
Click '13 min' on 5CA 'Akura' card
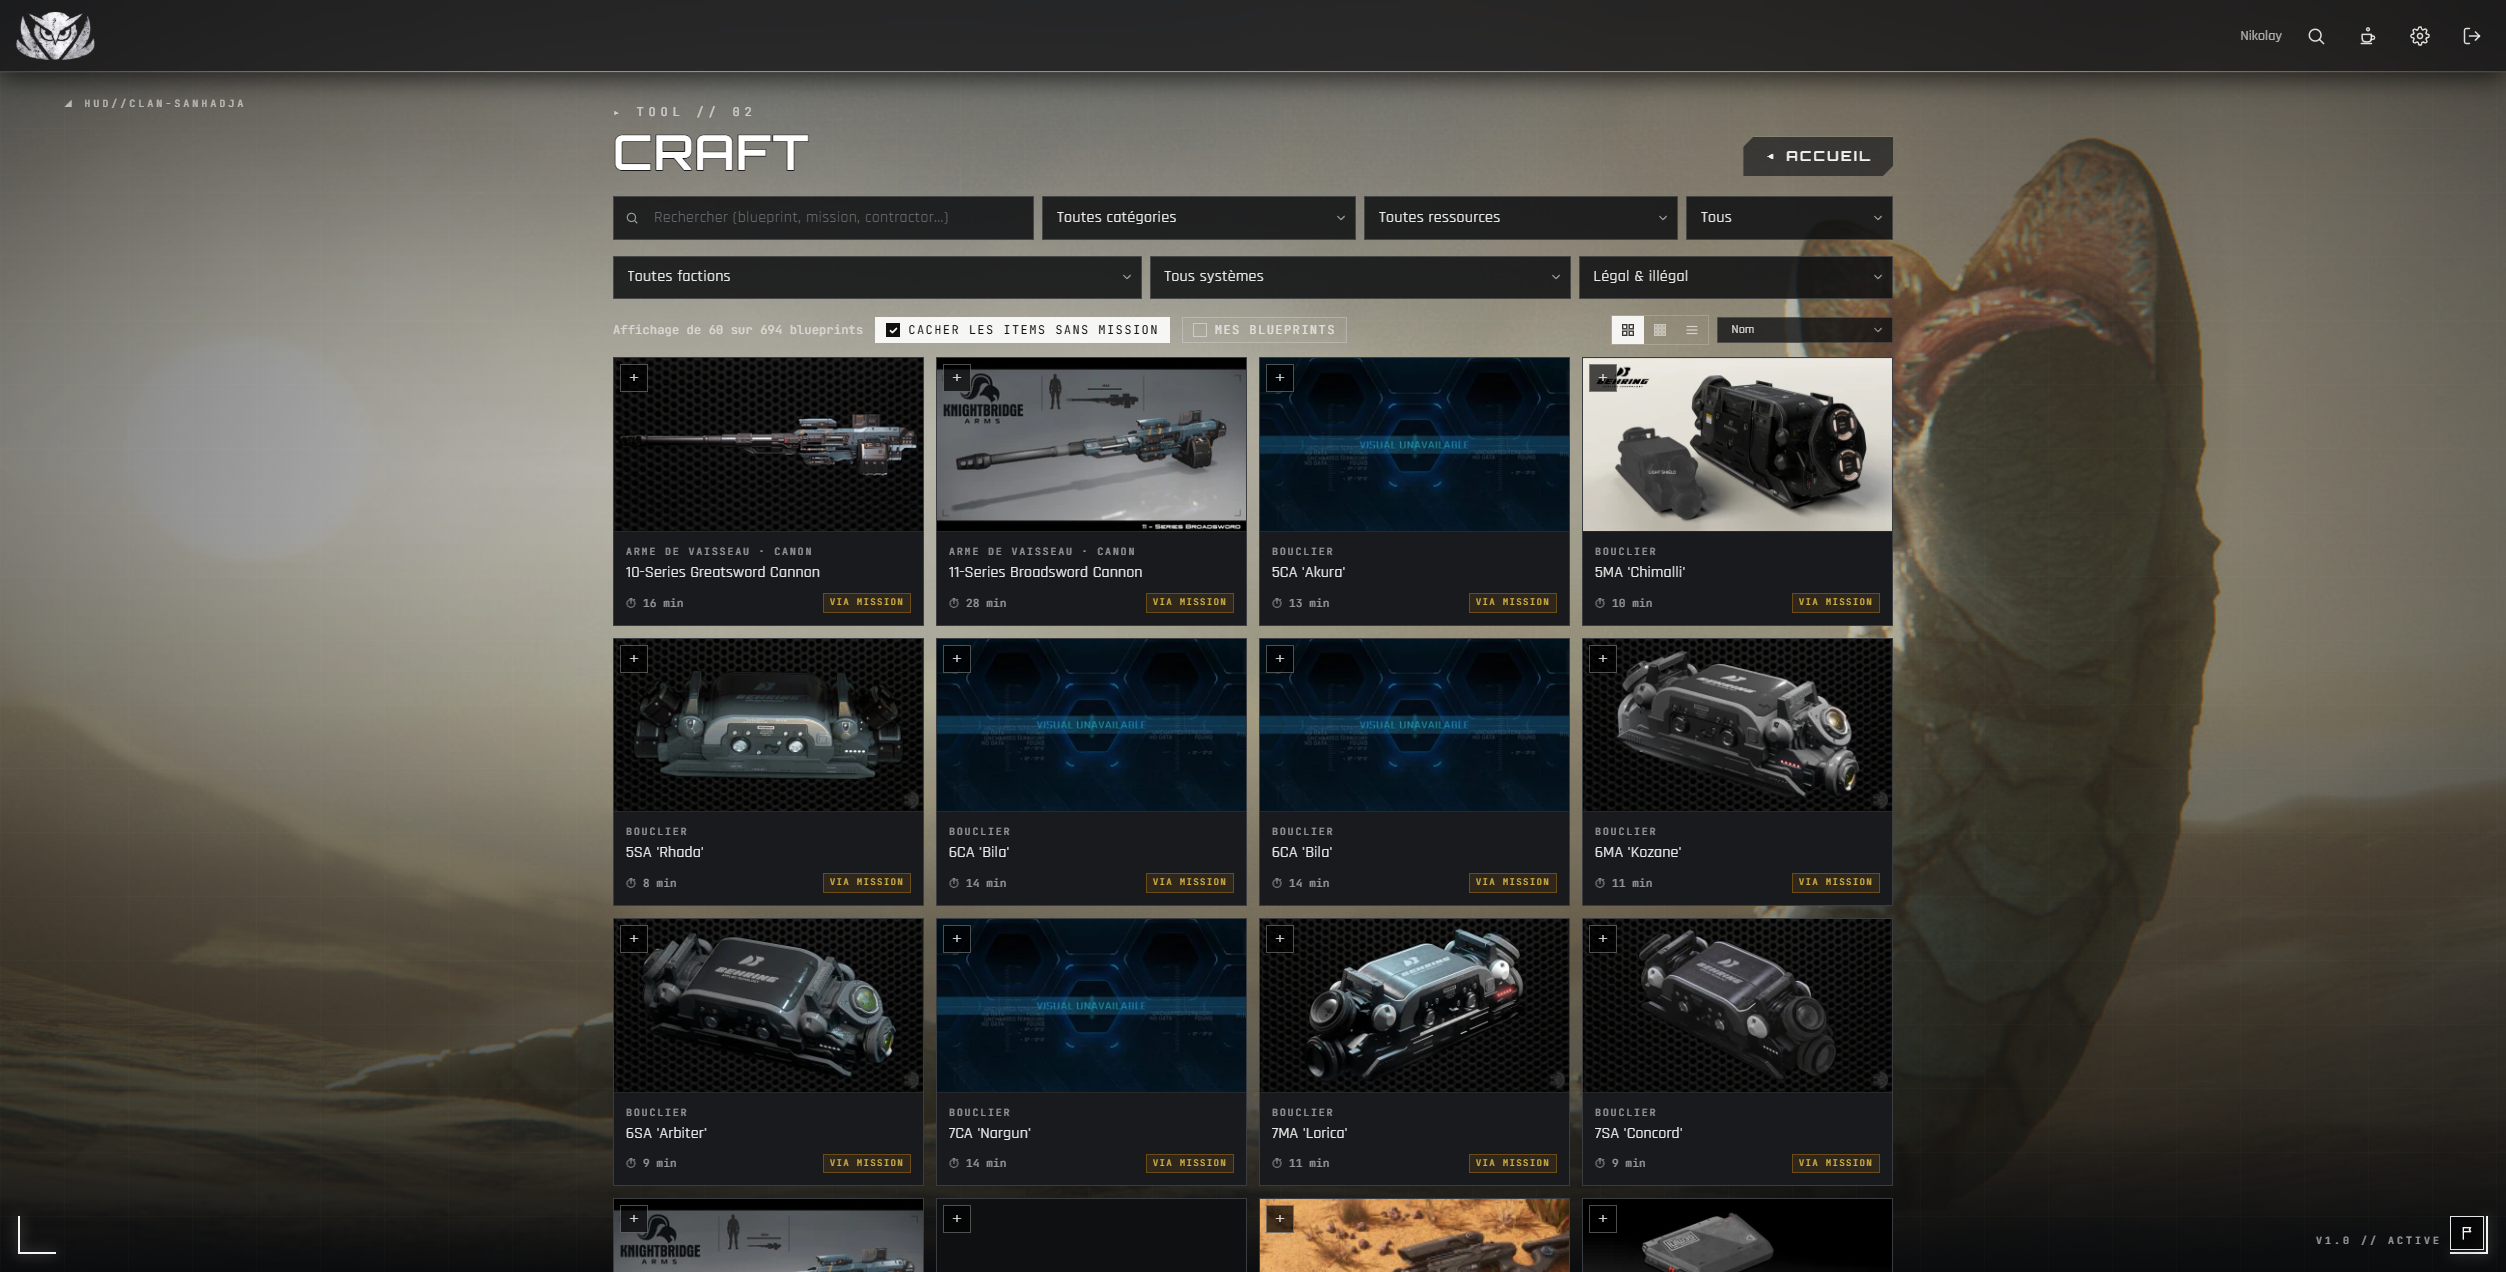point(1309,604)
